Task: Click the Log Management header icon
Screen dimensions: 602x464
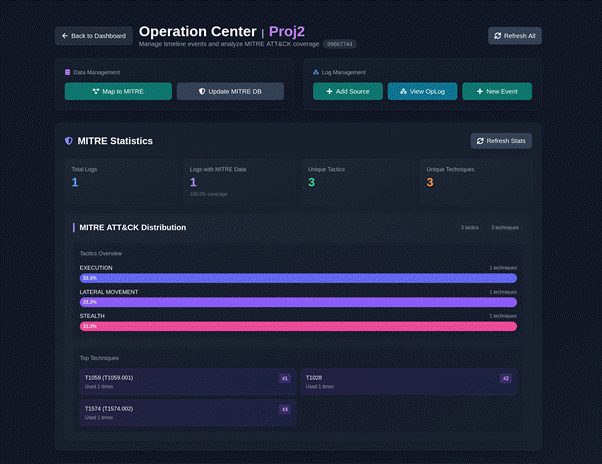Action: [x=316, y=72]
